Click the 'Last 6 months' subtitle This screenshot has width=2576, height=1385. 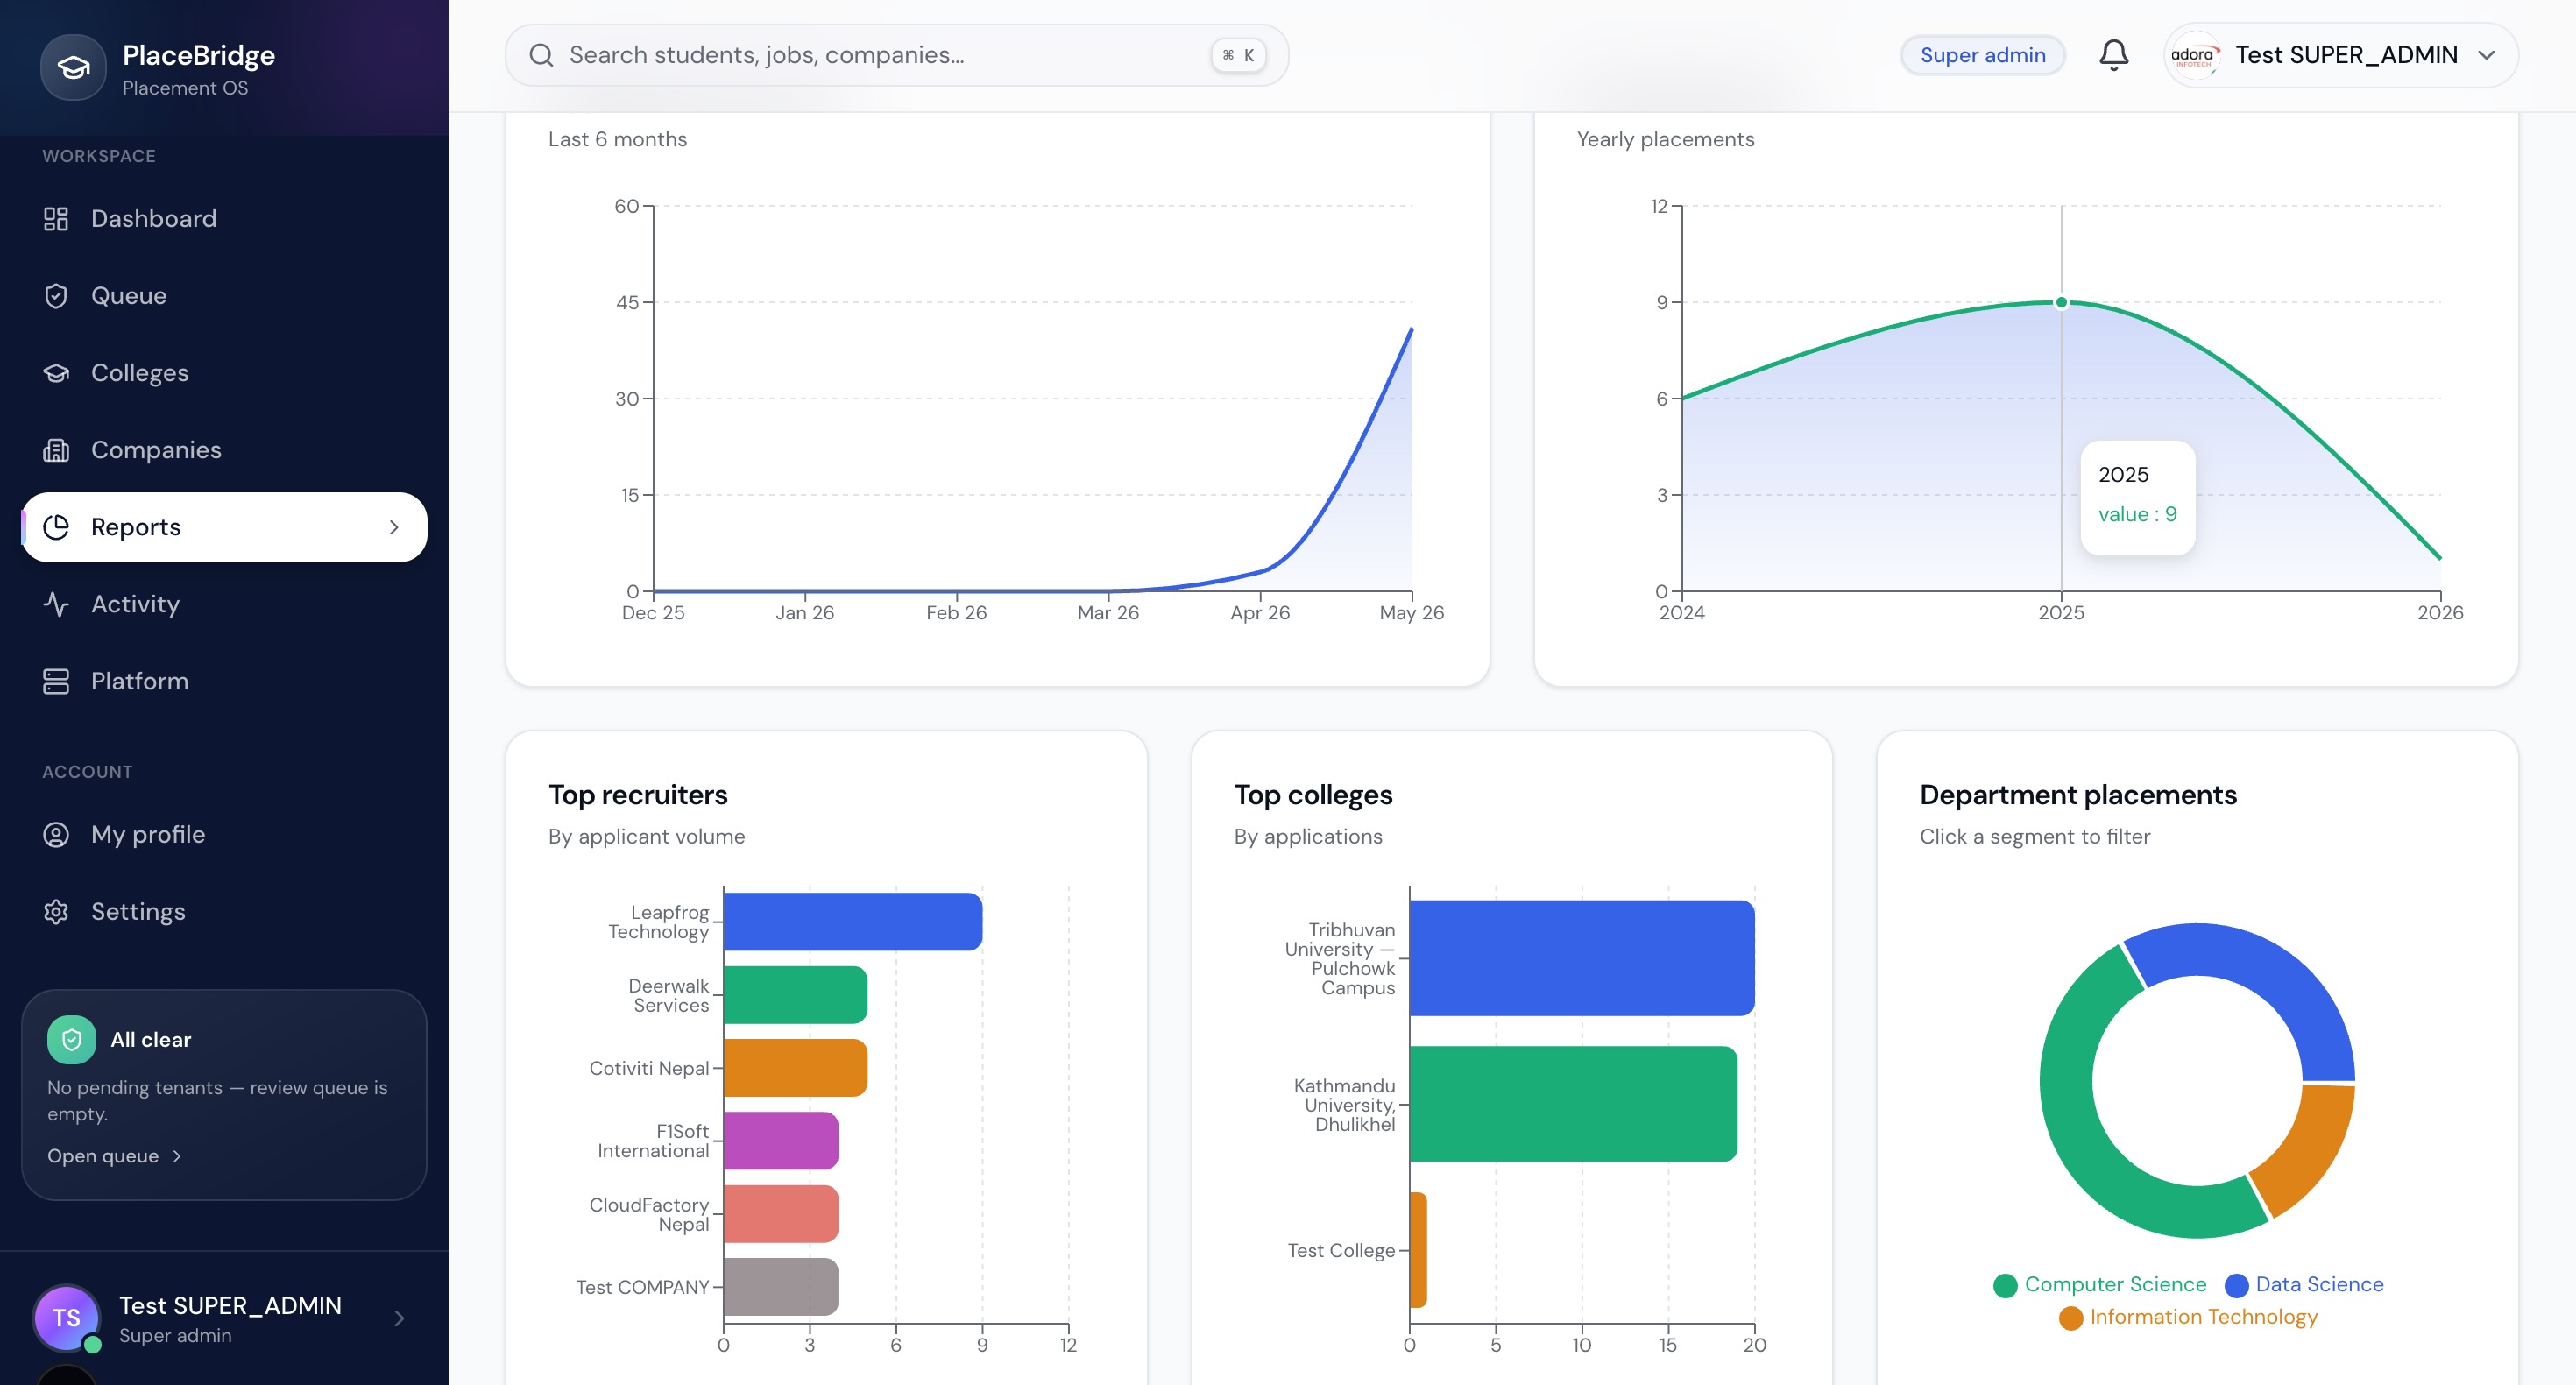pyautogui.click(x=618, y=139)
